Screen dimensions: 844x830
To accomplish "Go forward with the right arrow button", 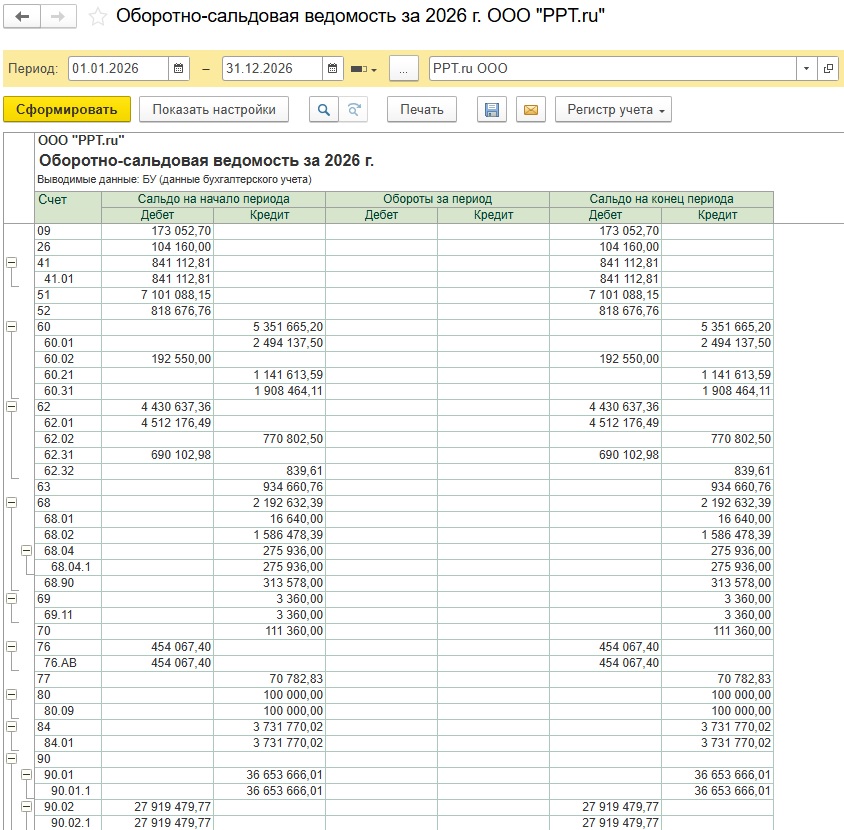I will click(x=58, y=17).
